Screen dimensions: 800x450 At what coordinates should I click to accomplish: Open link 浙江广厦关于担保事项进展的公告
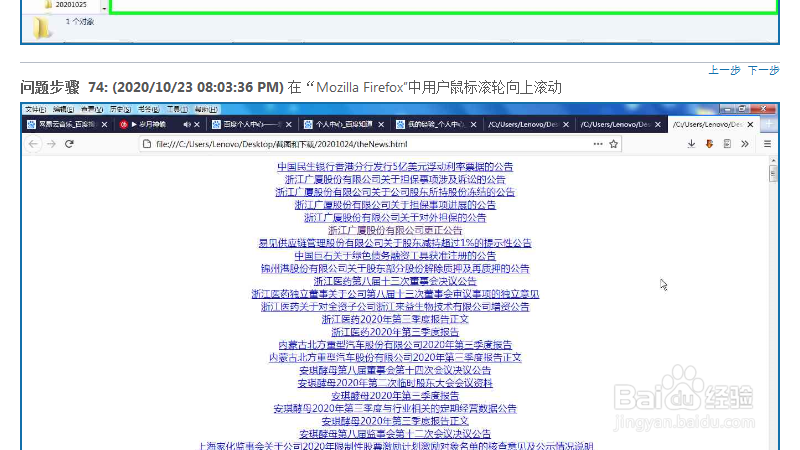(x=395, y=205)
